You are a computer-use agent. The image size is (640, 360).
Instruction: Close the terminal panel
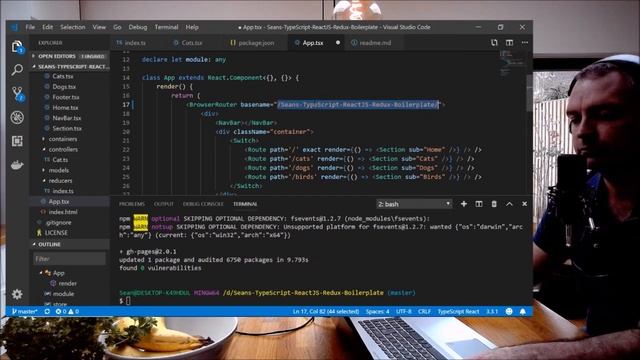[x=524, y=204]
